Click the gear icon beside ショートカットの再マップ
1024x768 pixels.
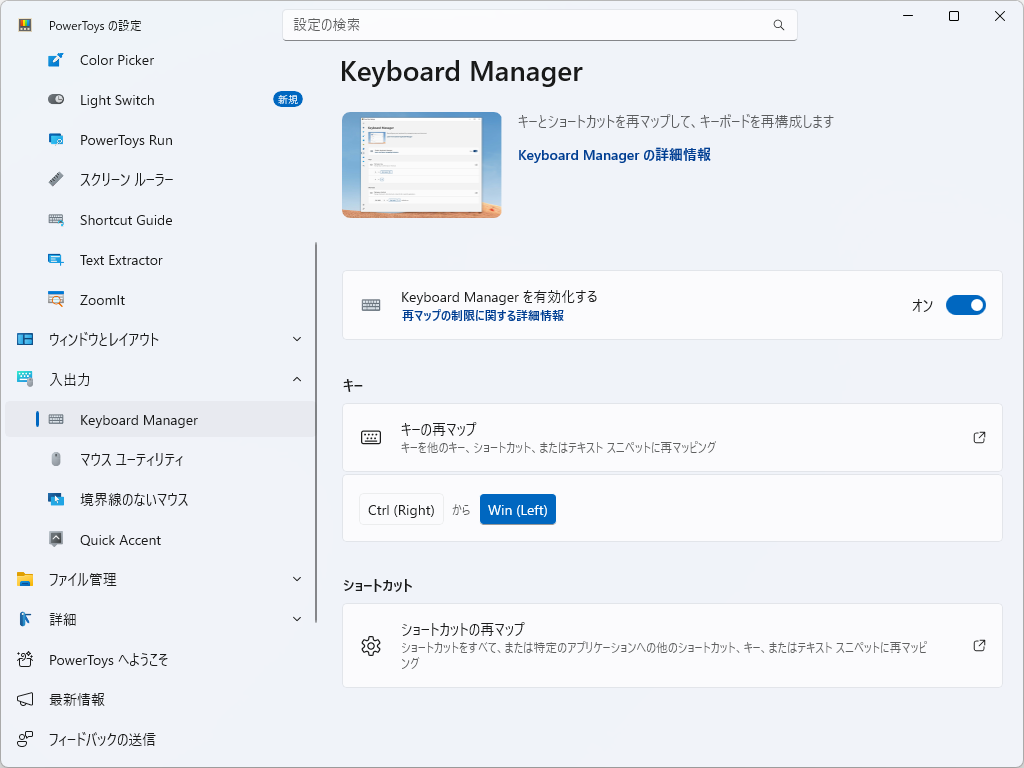[x=371, y=646]
